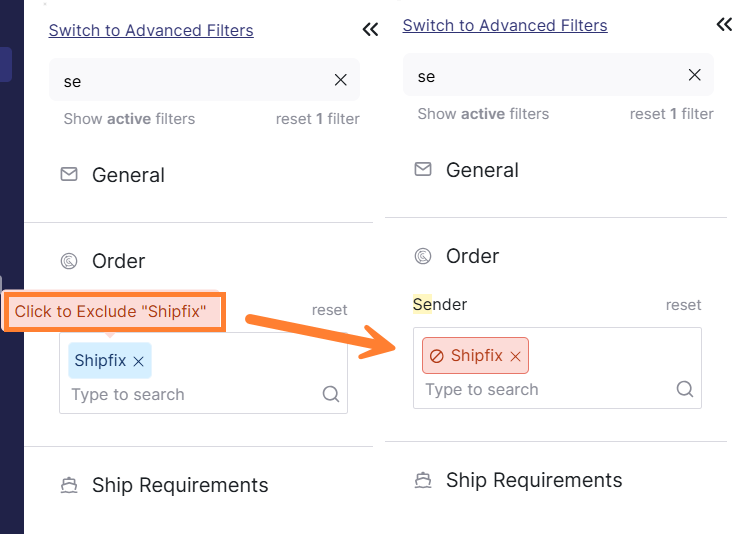The width and height of the screenshot is (737, 534).
Task: Click magnifier icon in right Sender box
Action: click(685, 389)
